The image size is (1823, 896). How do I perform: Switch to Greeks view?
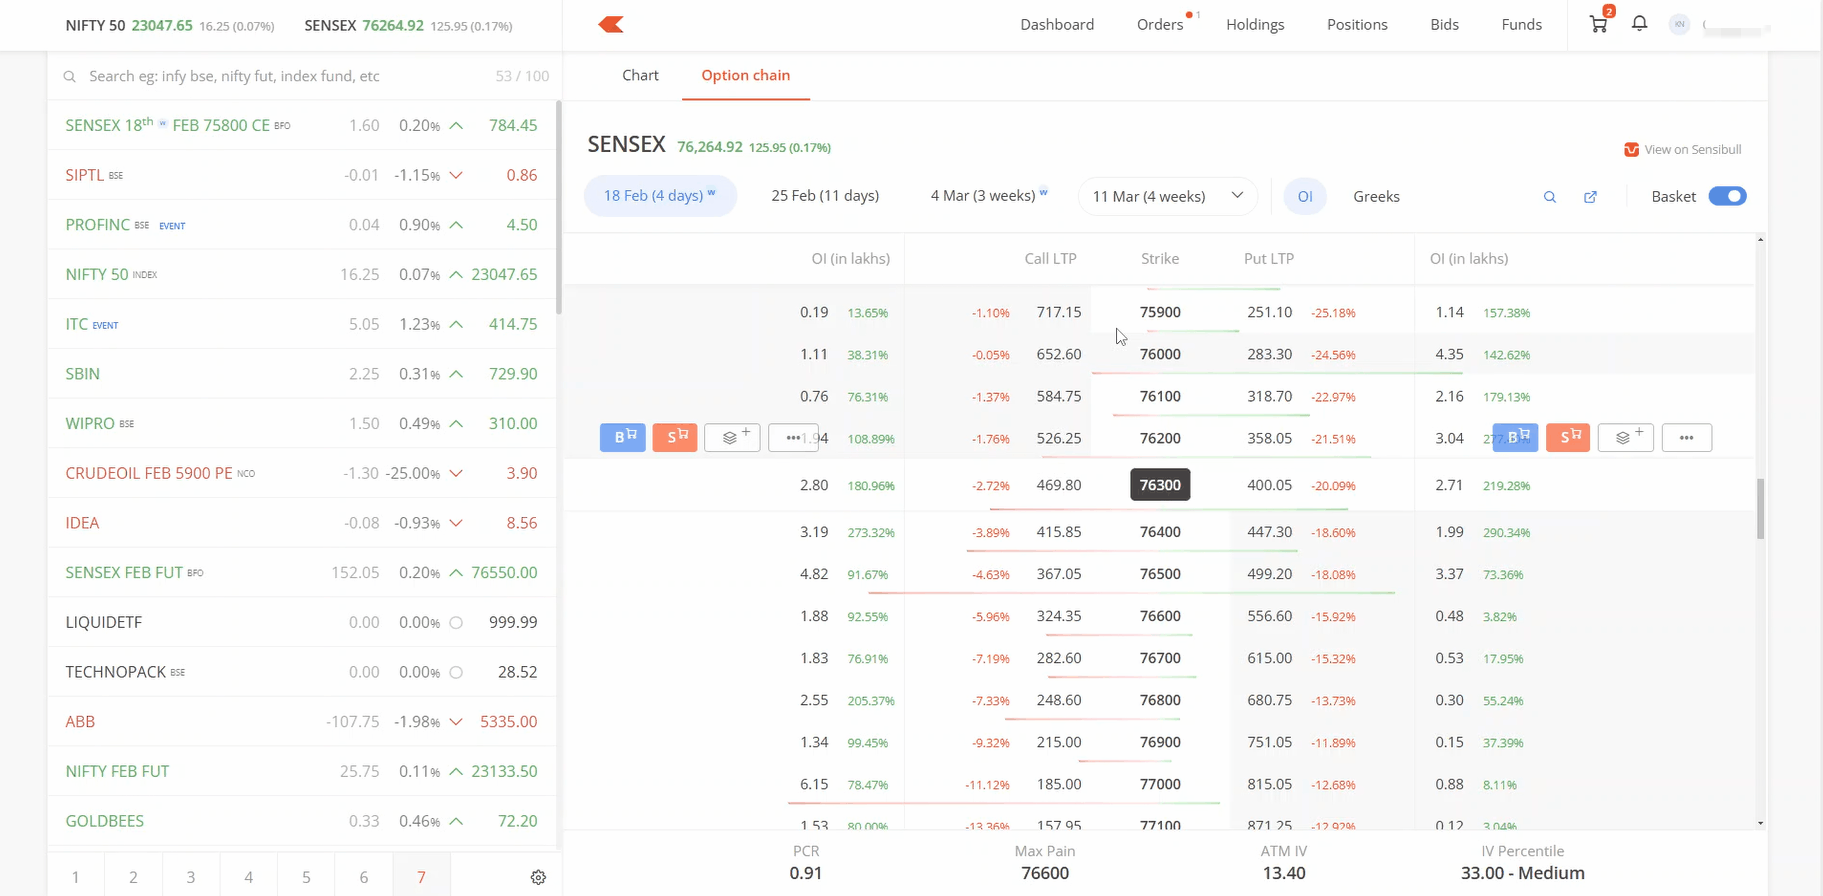pyautogui.click(x=1376, y=196)
